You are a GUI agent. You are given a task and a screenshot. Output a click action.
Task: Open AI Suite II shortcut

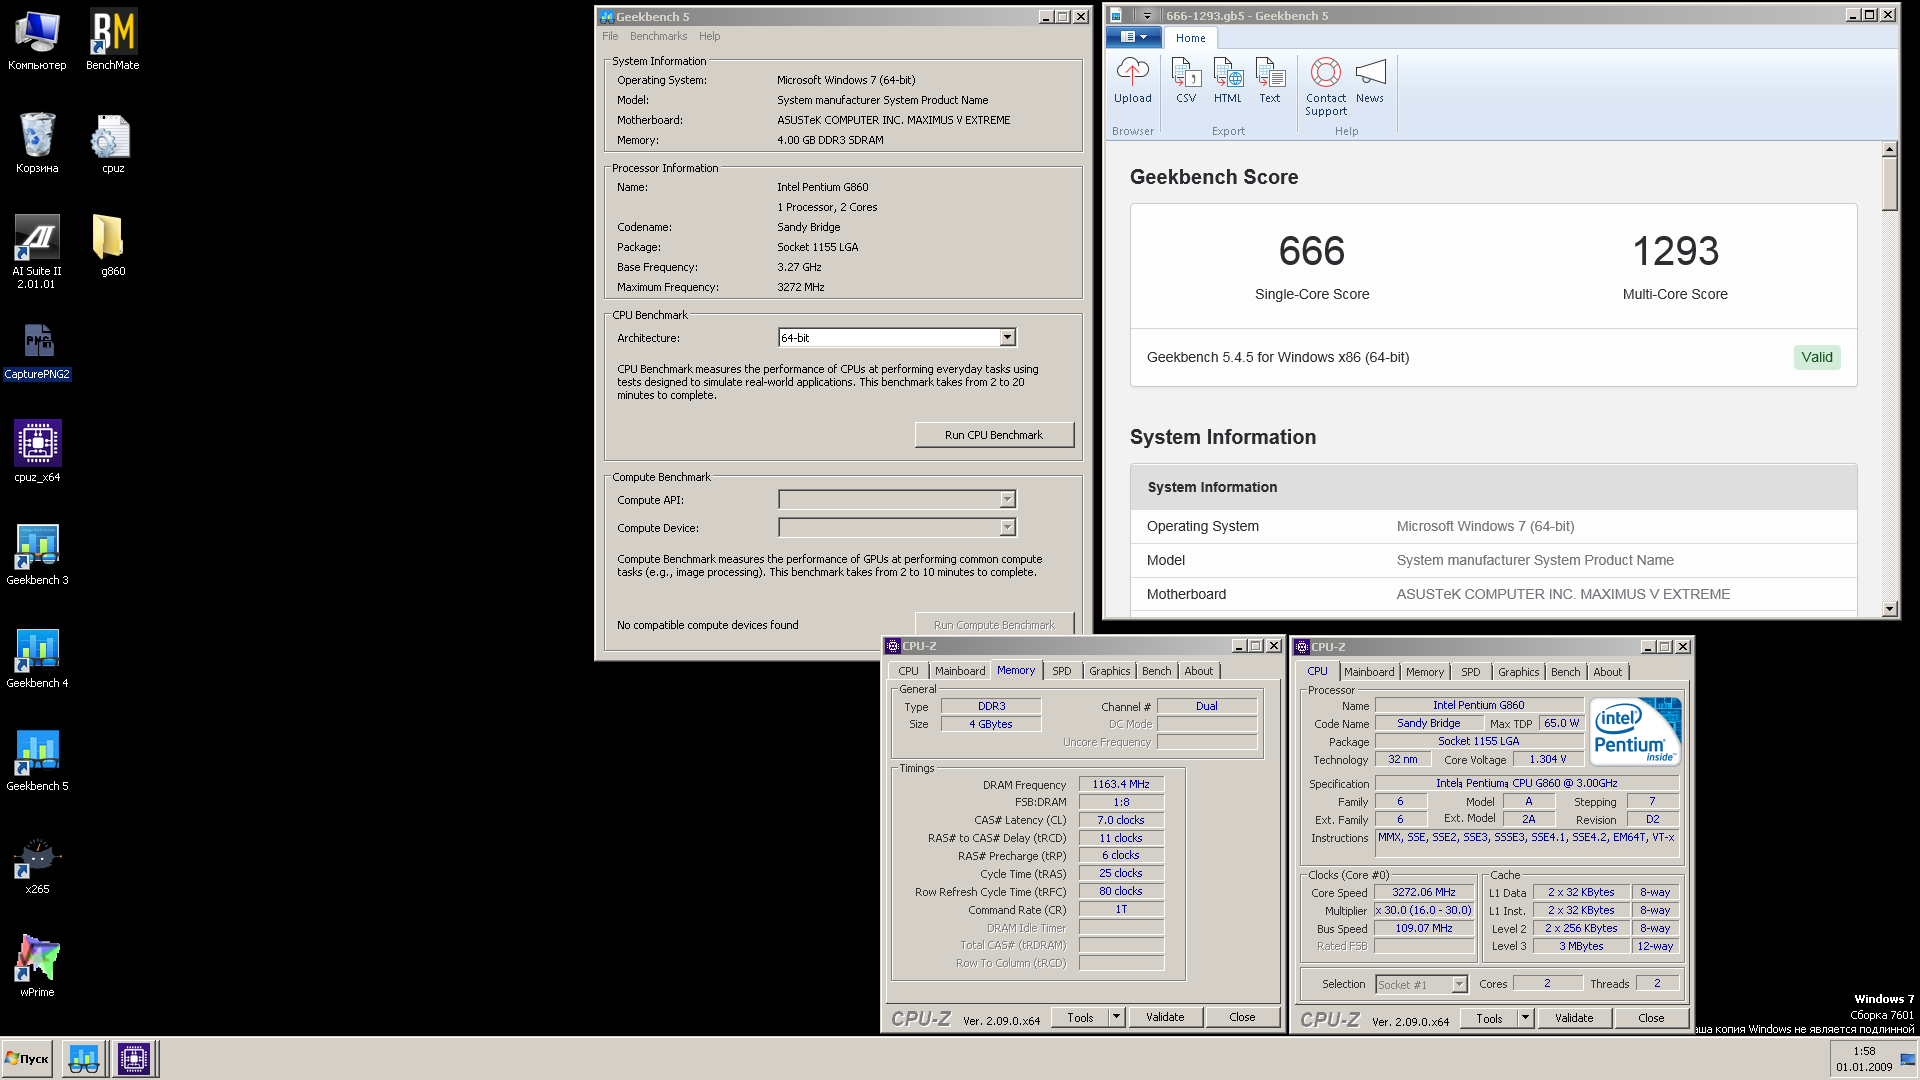37,251
